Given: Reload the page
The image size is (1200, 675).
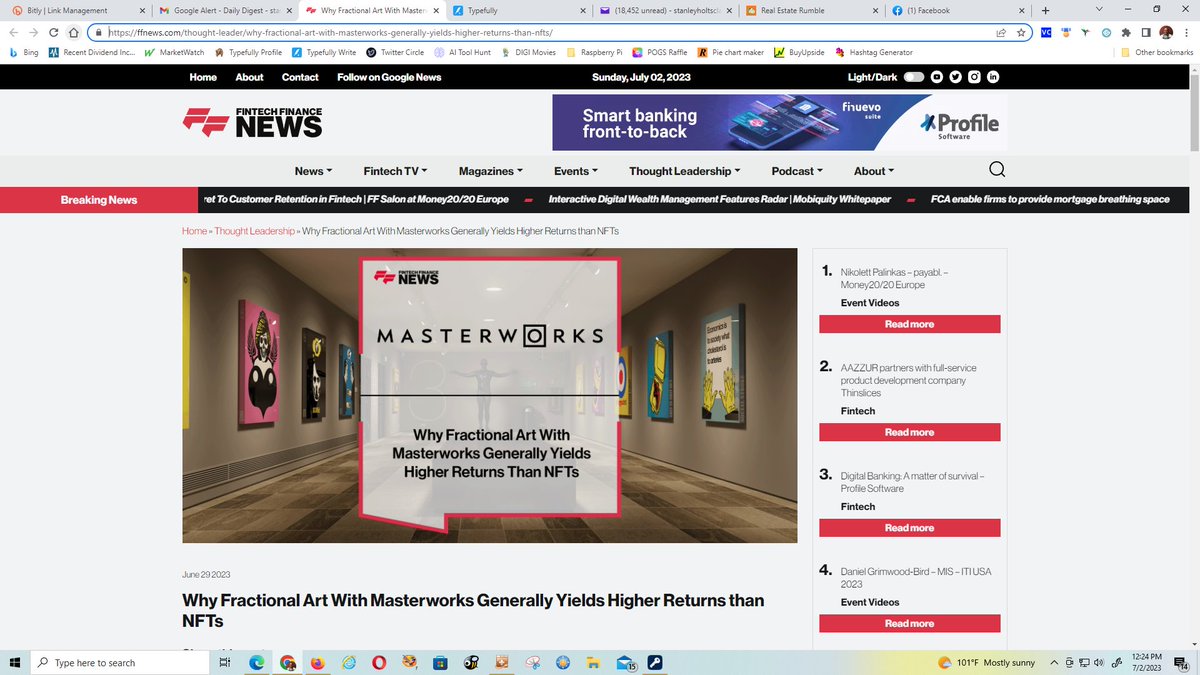Looking at the screenshot, I should (53, 32).
